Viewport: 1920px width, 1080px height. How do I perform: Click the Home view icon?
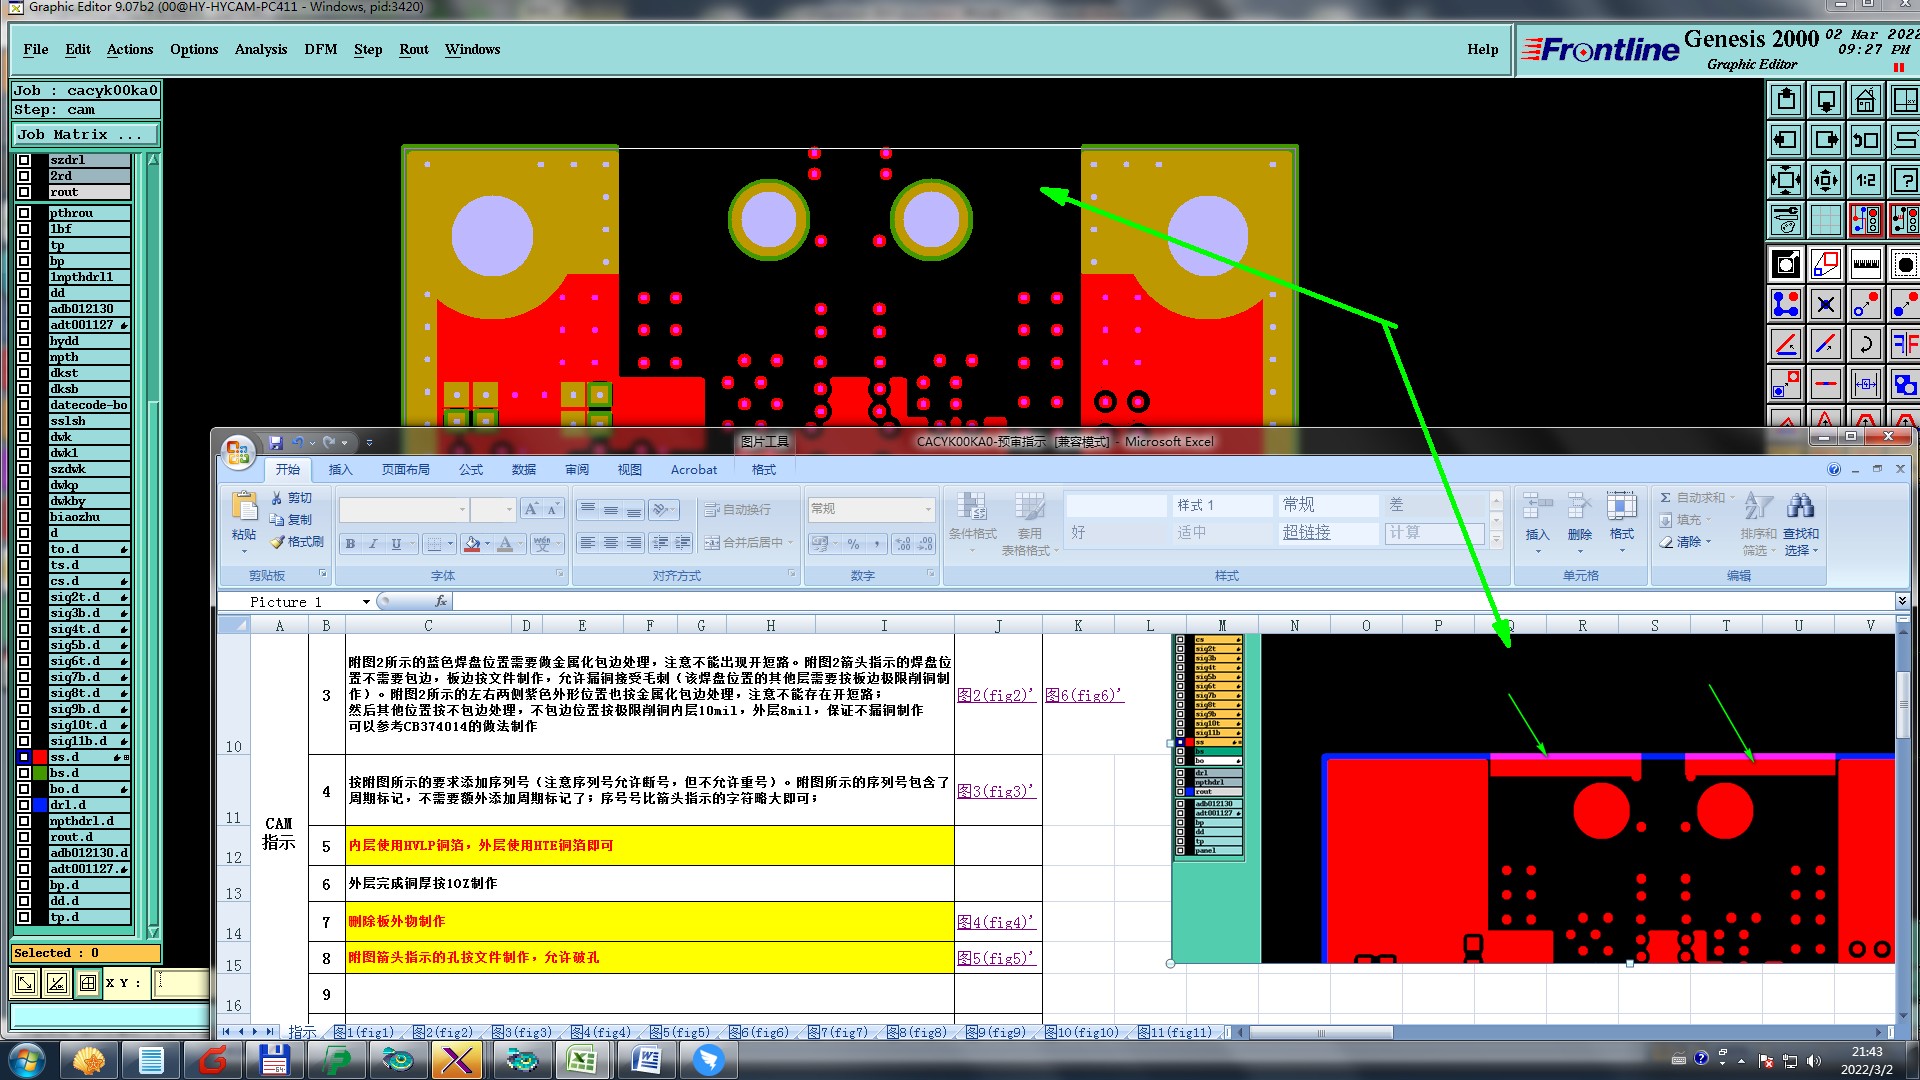(1865, 101)
